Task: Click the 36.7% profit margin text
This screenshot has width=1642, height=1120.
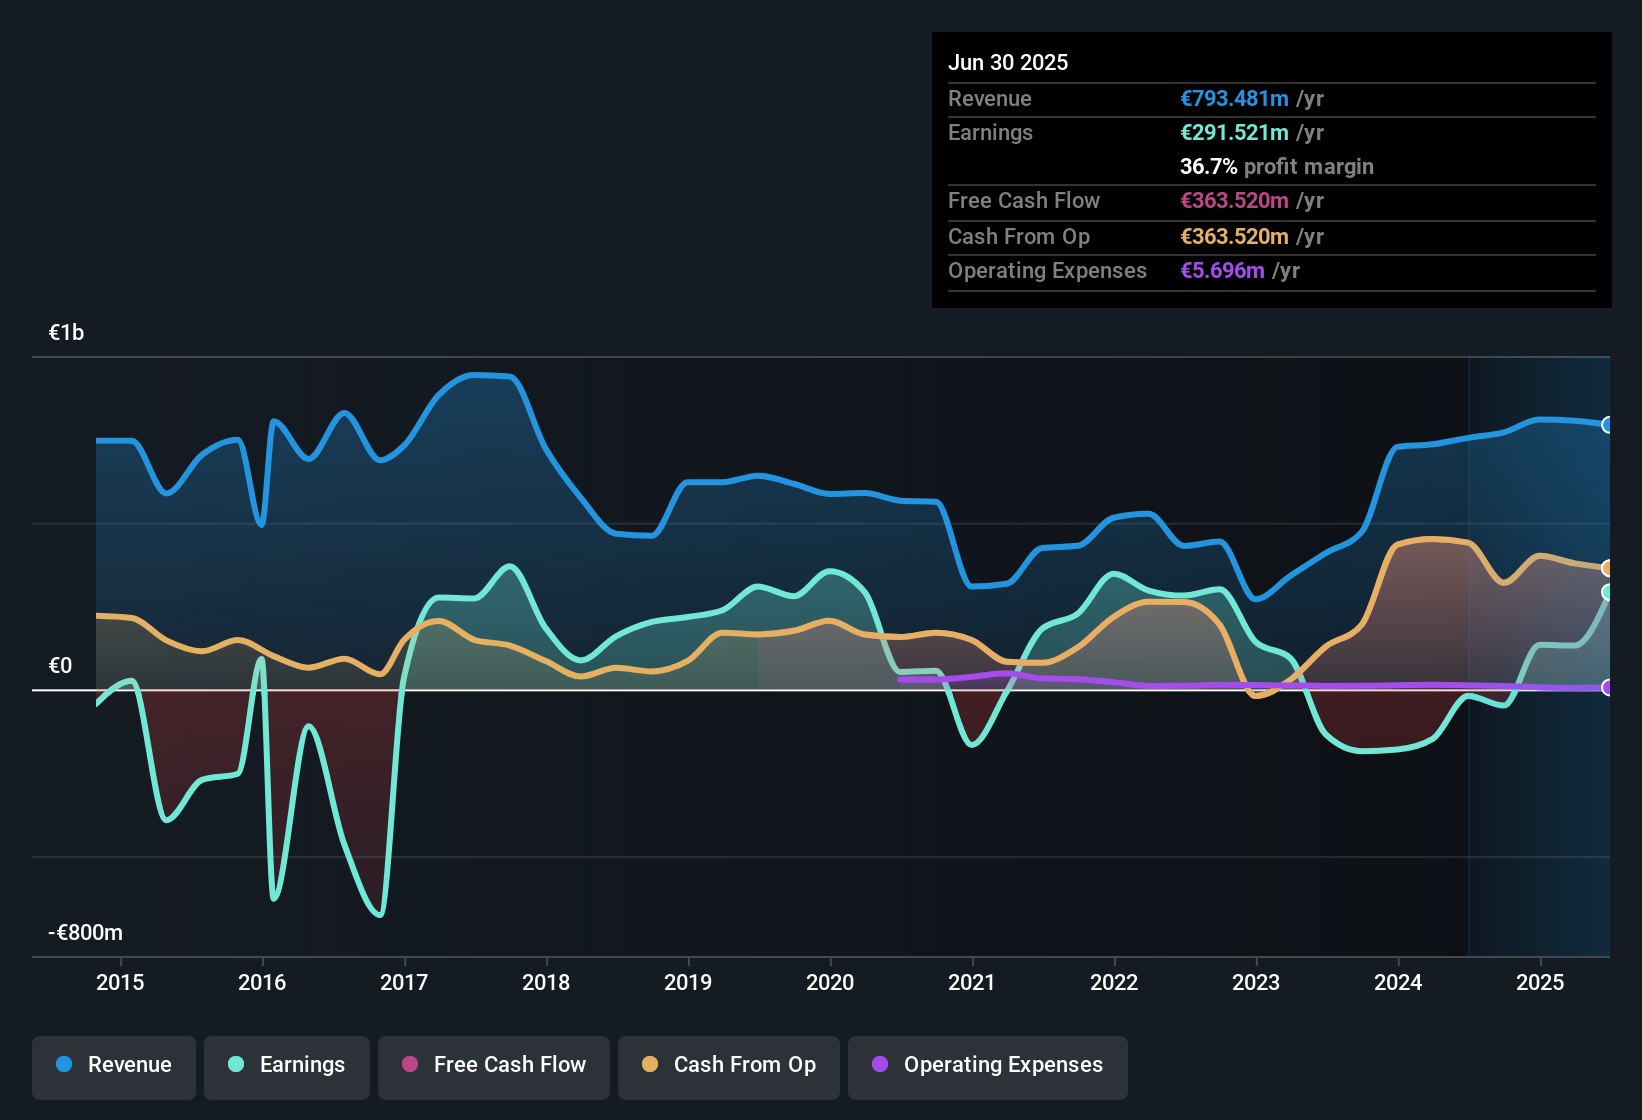Action: click(x=1277, y=166)
